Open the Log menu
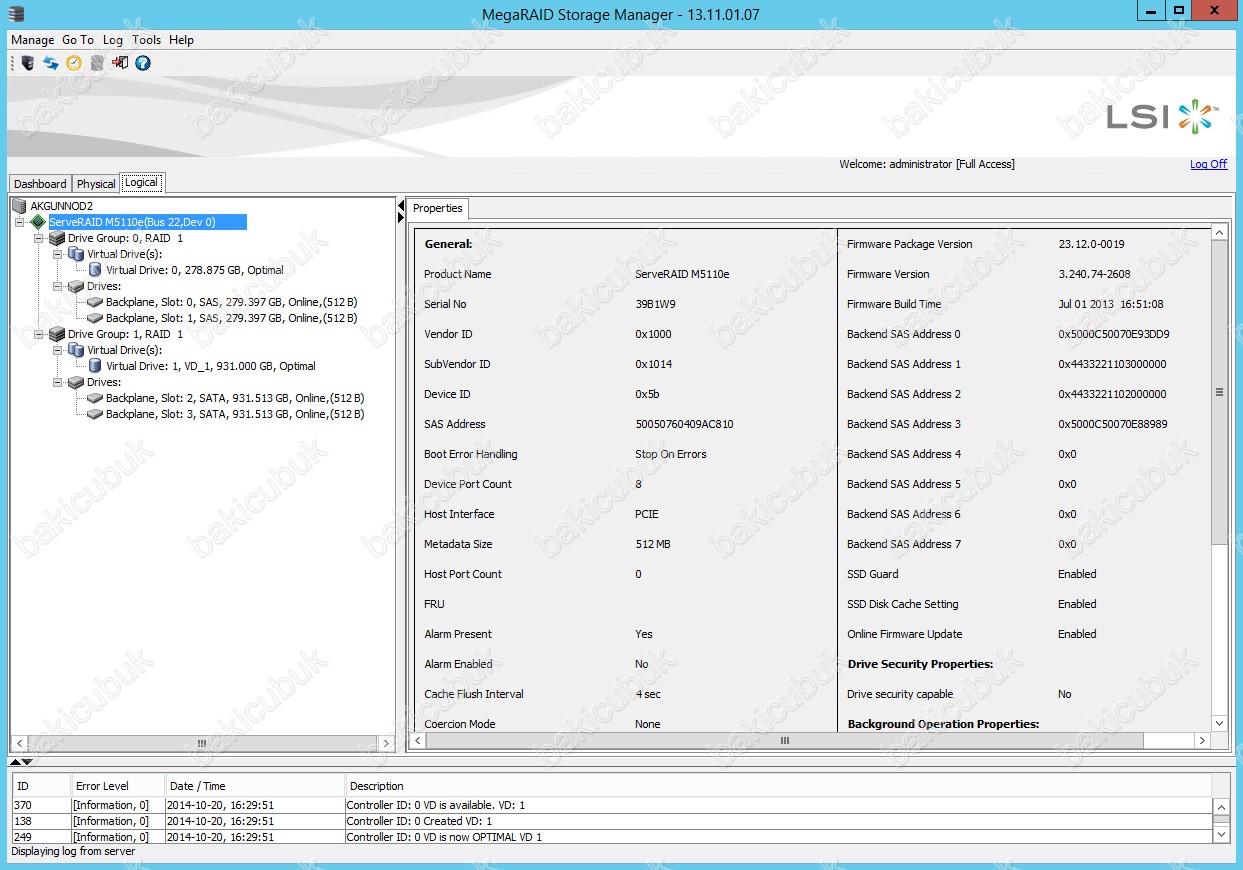Viewport: 1243px width, 870px height. click(113, 40)
